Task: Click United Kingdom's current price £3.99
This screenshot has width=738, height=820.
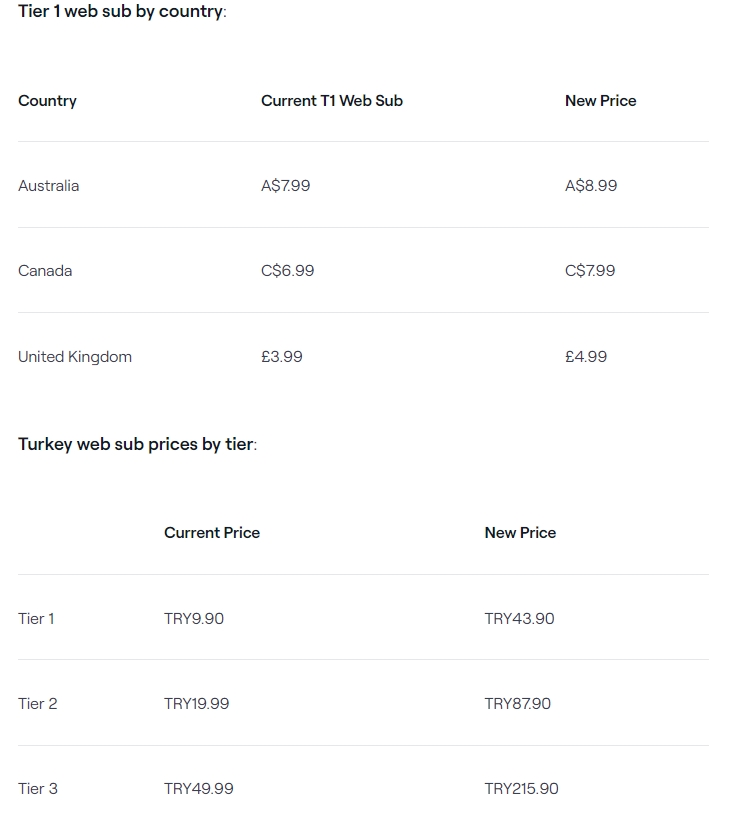Action: pyautogui.click(x=281, y=357)
